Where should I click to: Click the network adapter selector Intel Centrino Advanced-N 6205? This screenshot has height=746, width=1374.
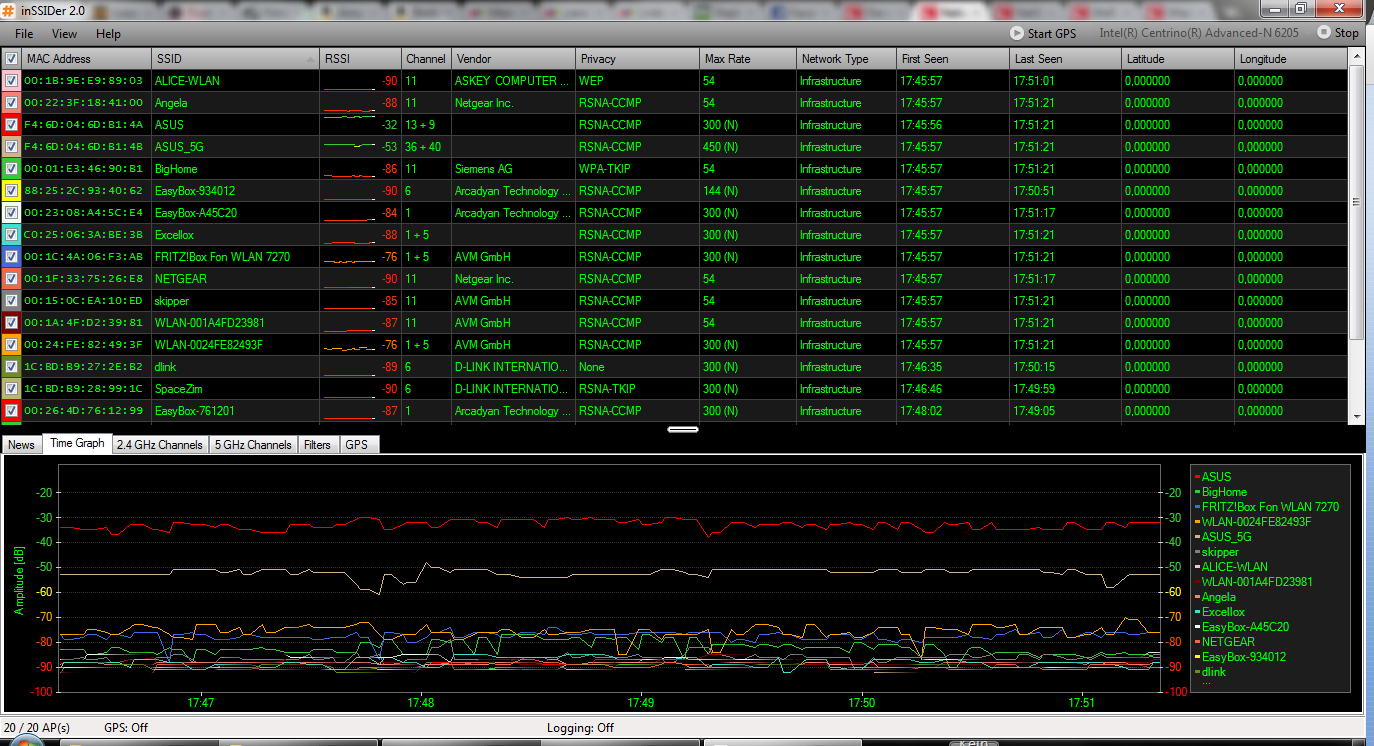1199,33
